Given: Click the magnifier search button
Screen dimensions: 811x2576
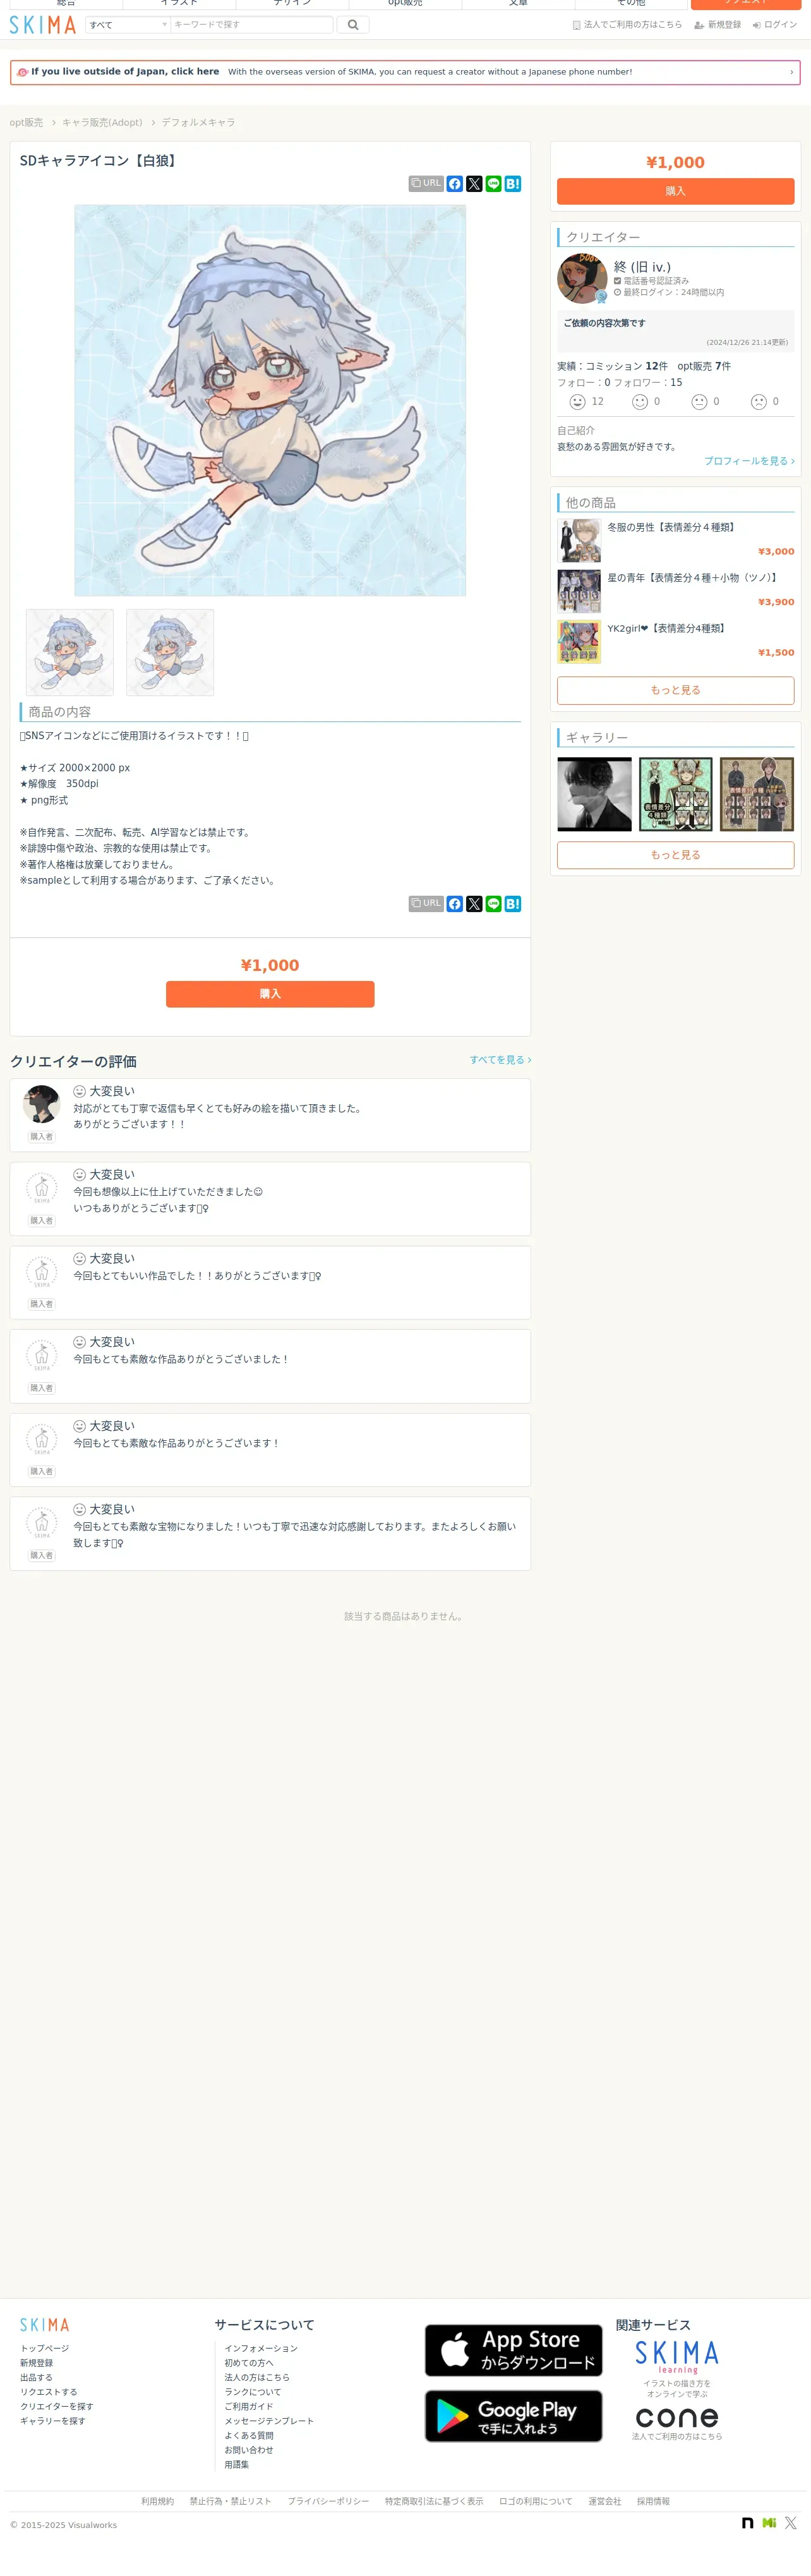Looking at the screenshot, I should point(353,24).
